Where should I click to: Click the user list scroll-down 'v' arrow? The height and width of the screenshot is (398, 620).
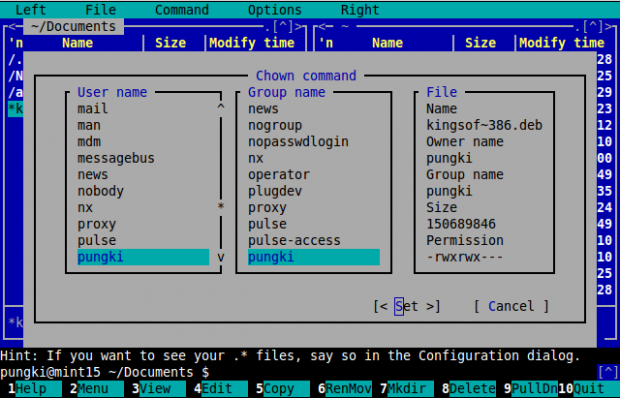pyautogui.click(x=221, y=258)
